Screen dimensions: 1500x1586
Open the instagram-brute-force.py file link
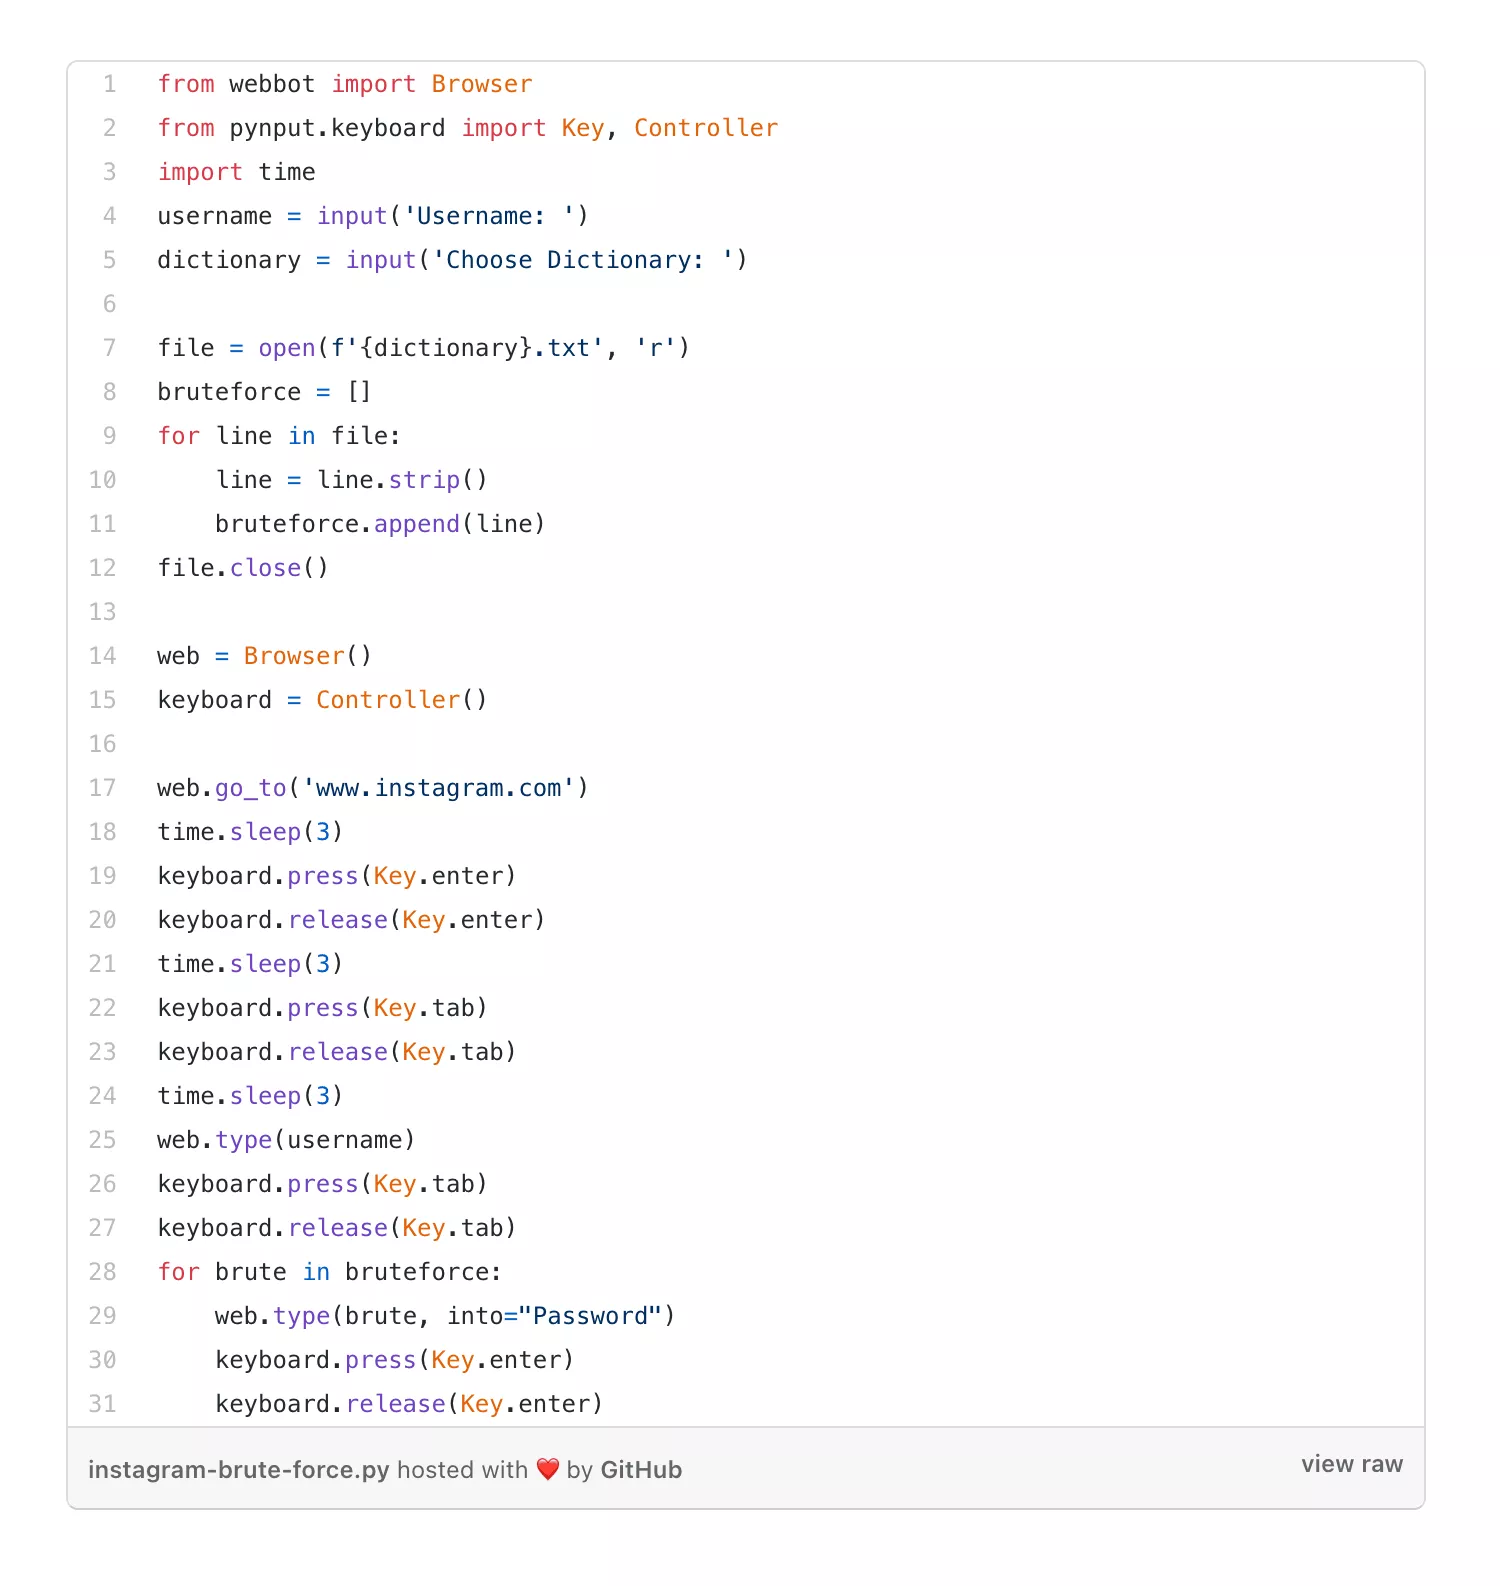point(238,1469)
